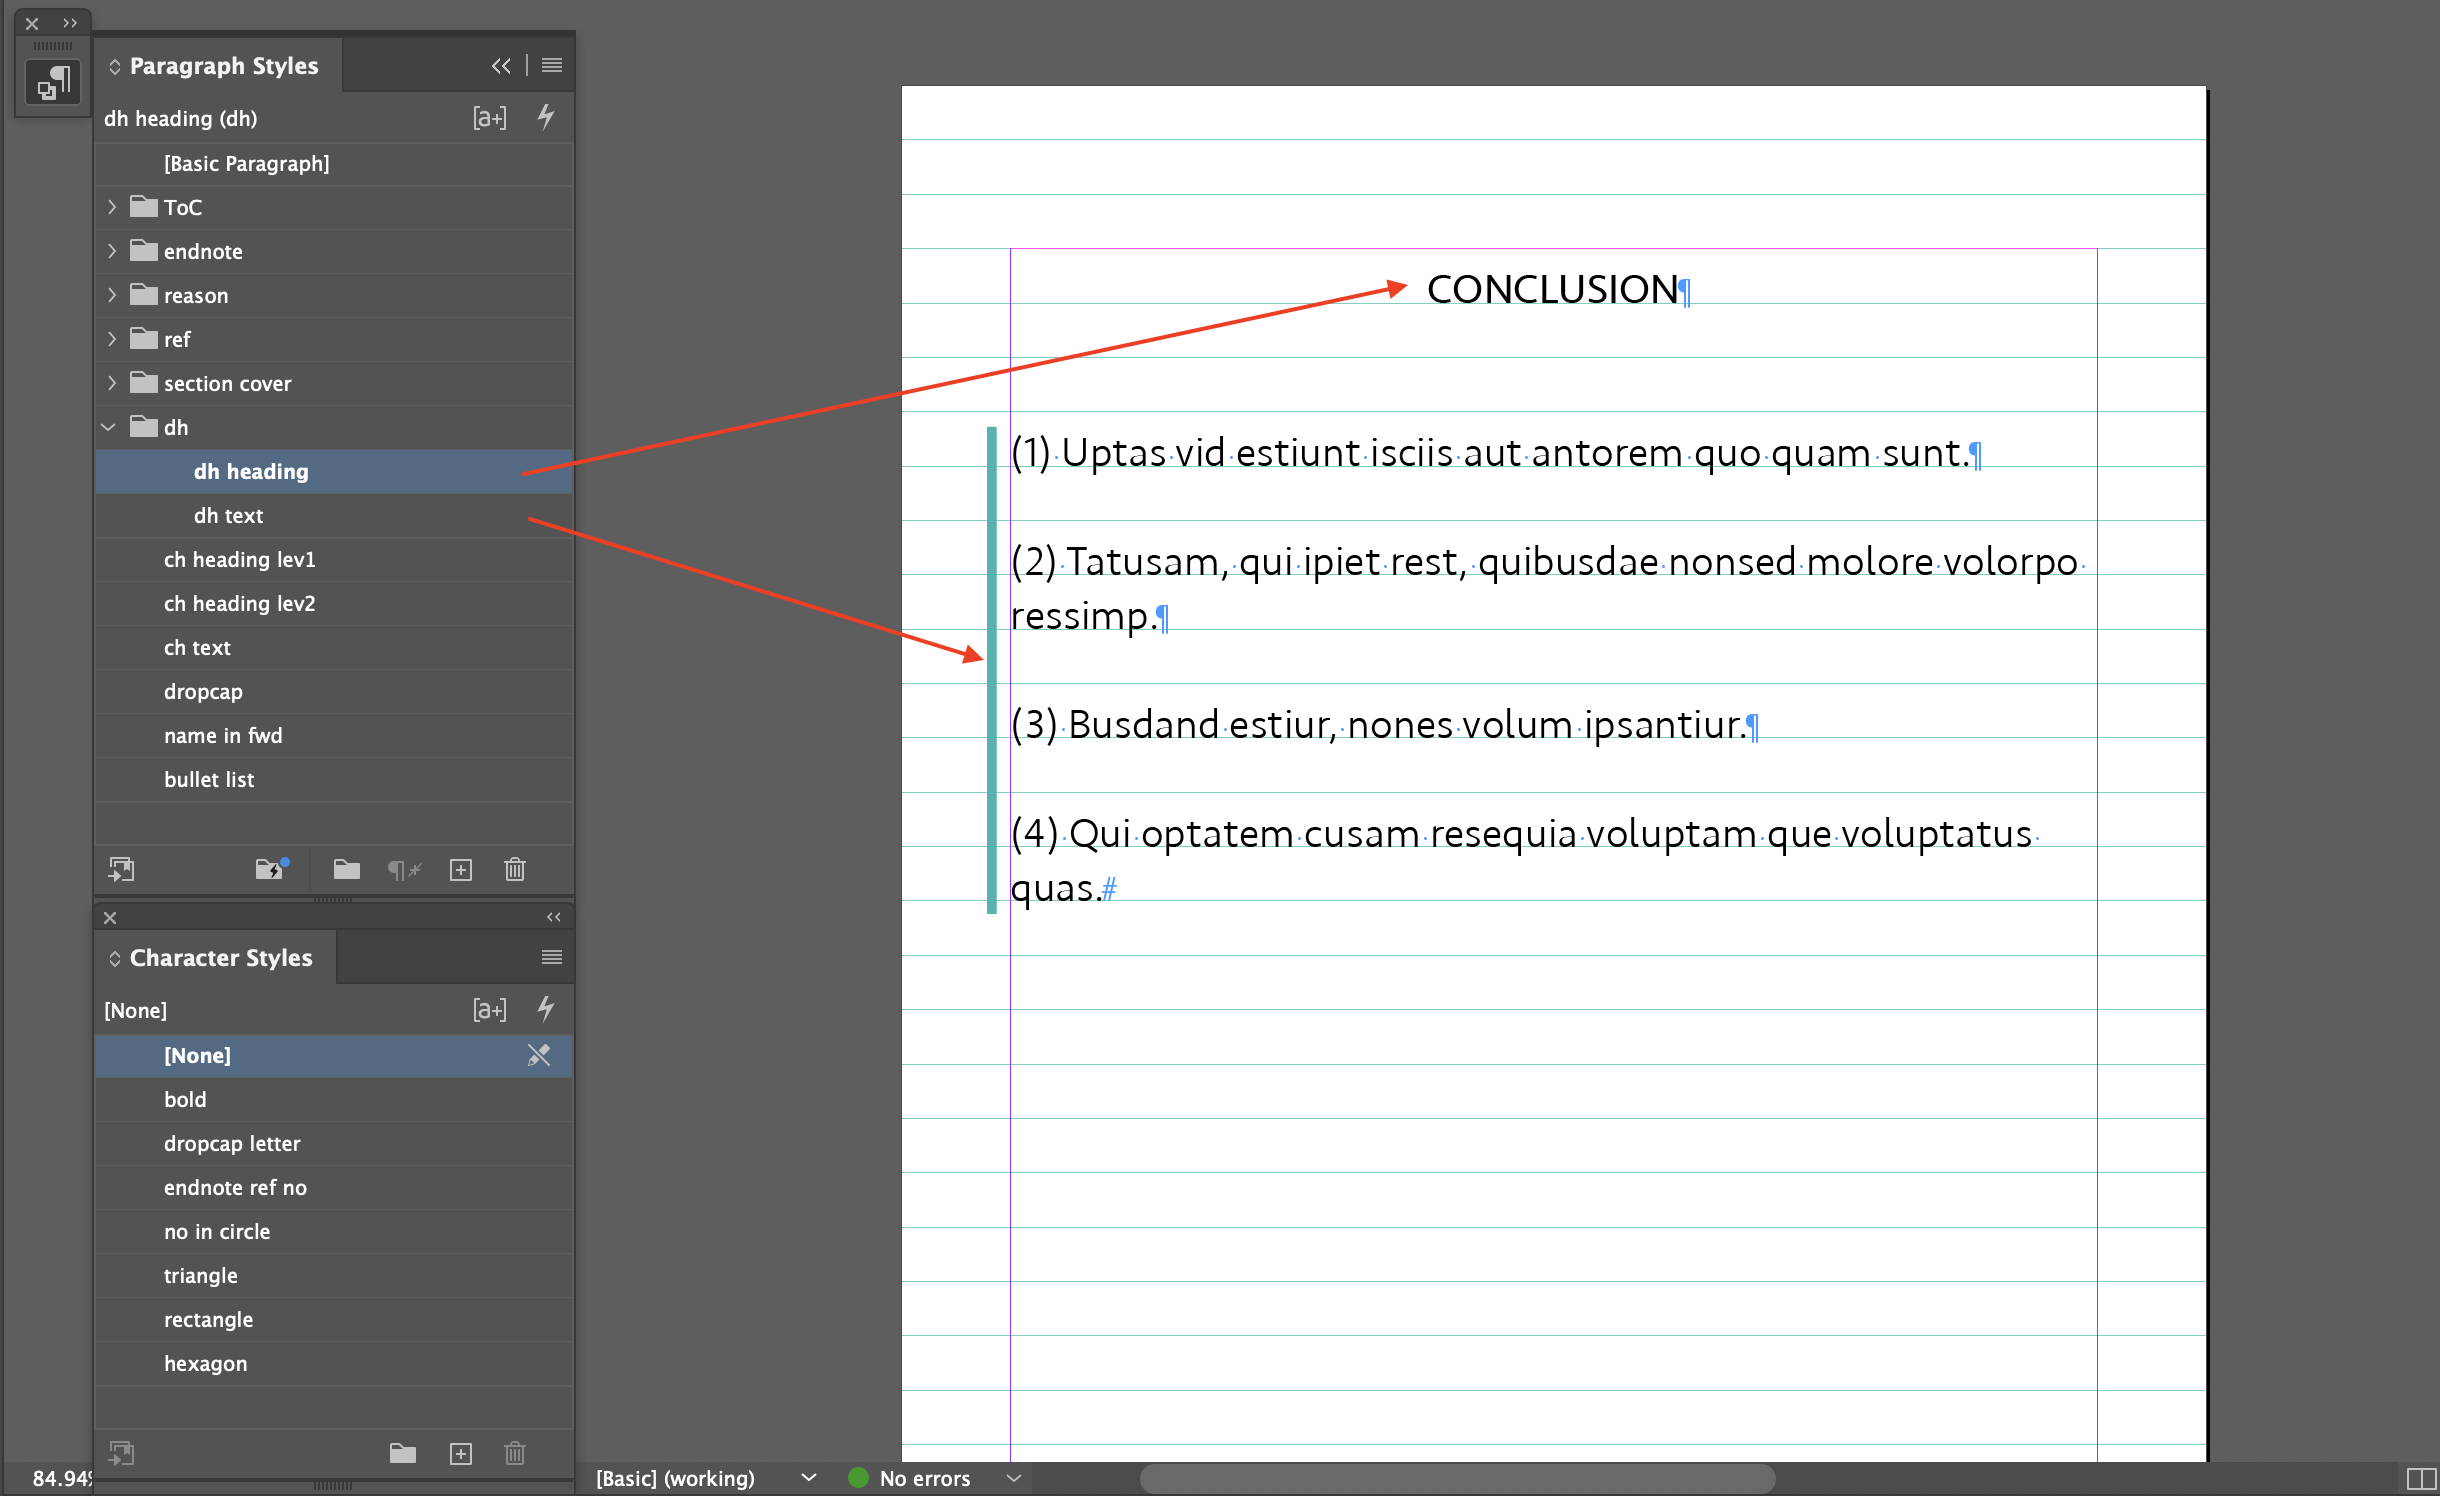Open the Character Styles panel menu

click(552, 957)
